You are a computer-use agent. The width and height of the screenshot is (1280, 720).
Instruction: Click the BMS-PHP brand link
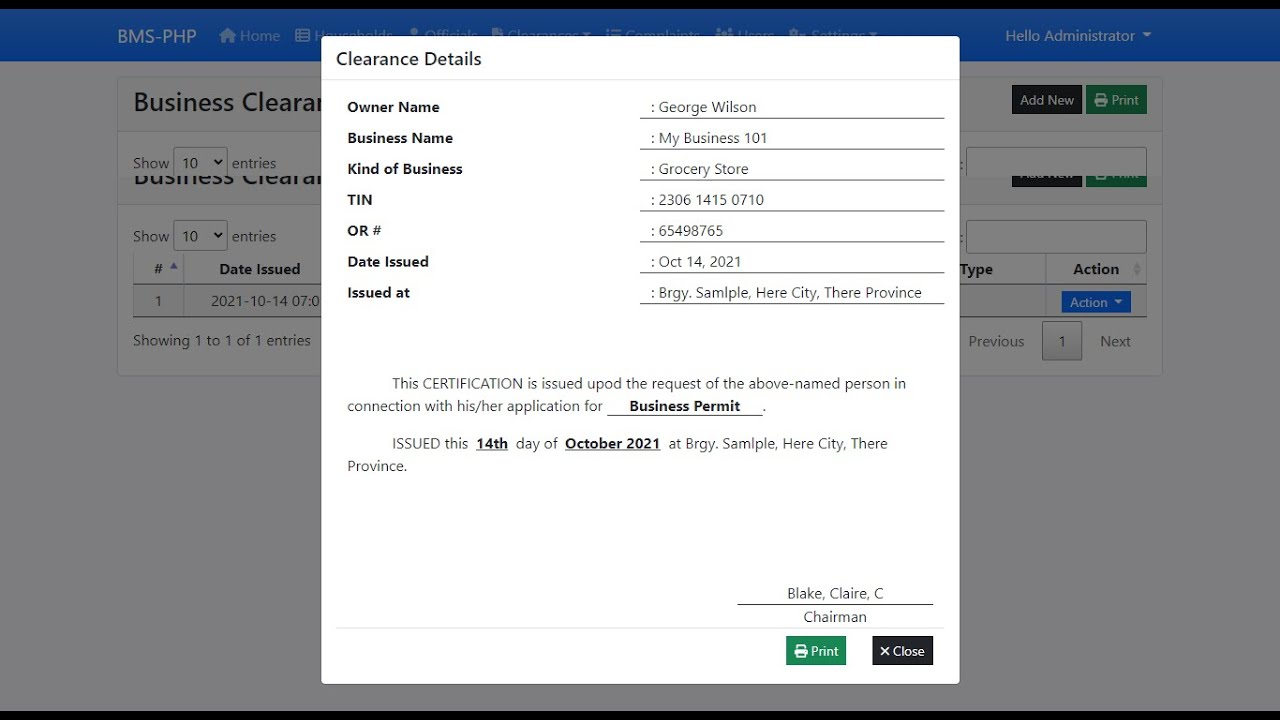[157, 36]
